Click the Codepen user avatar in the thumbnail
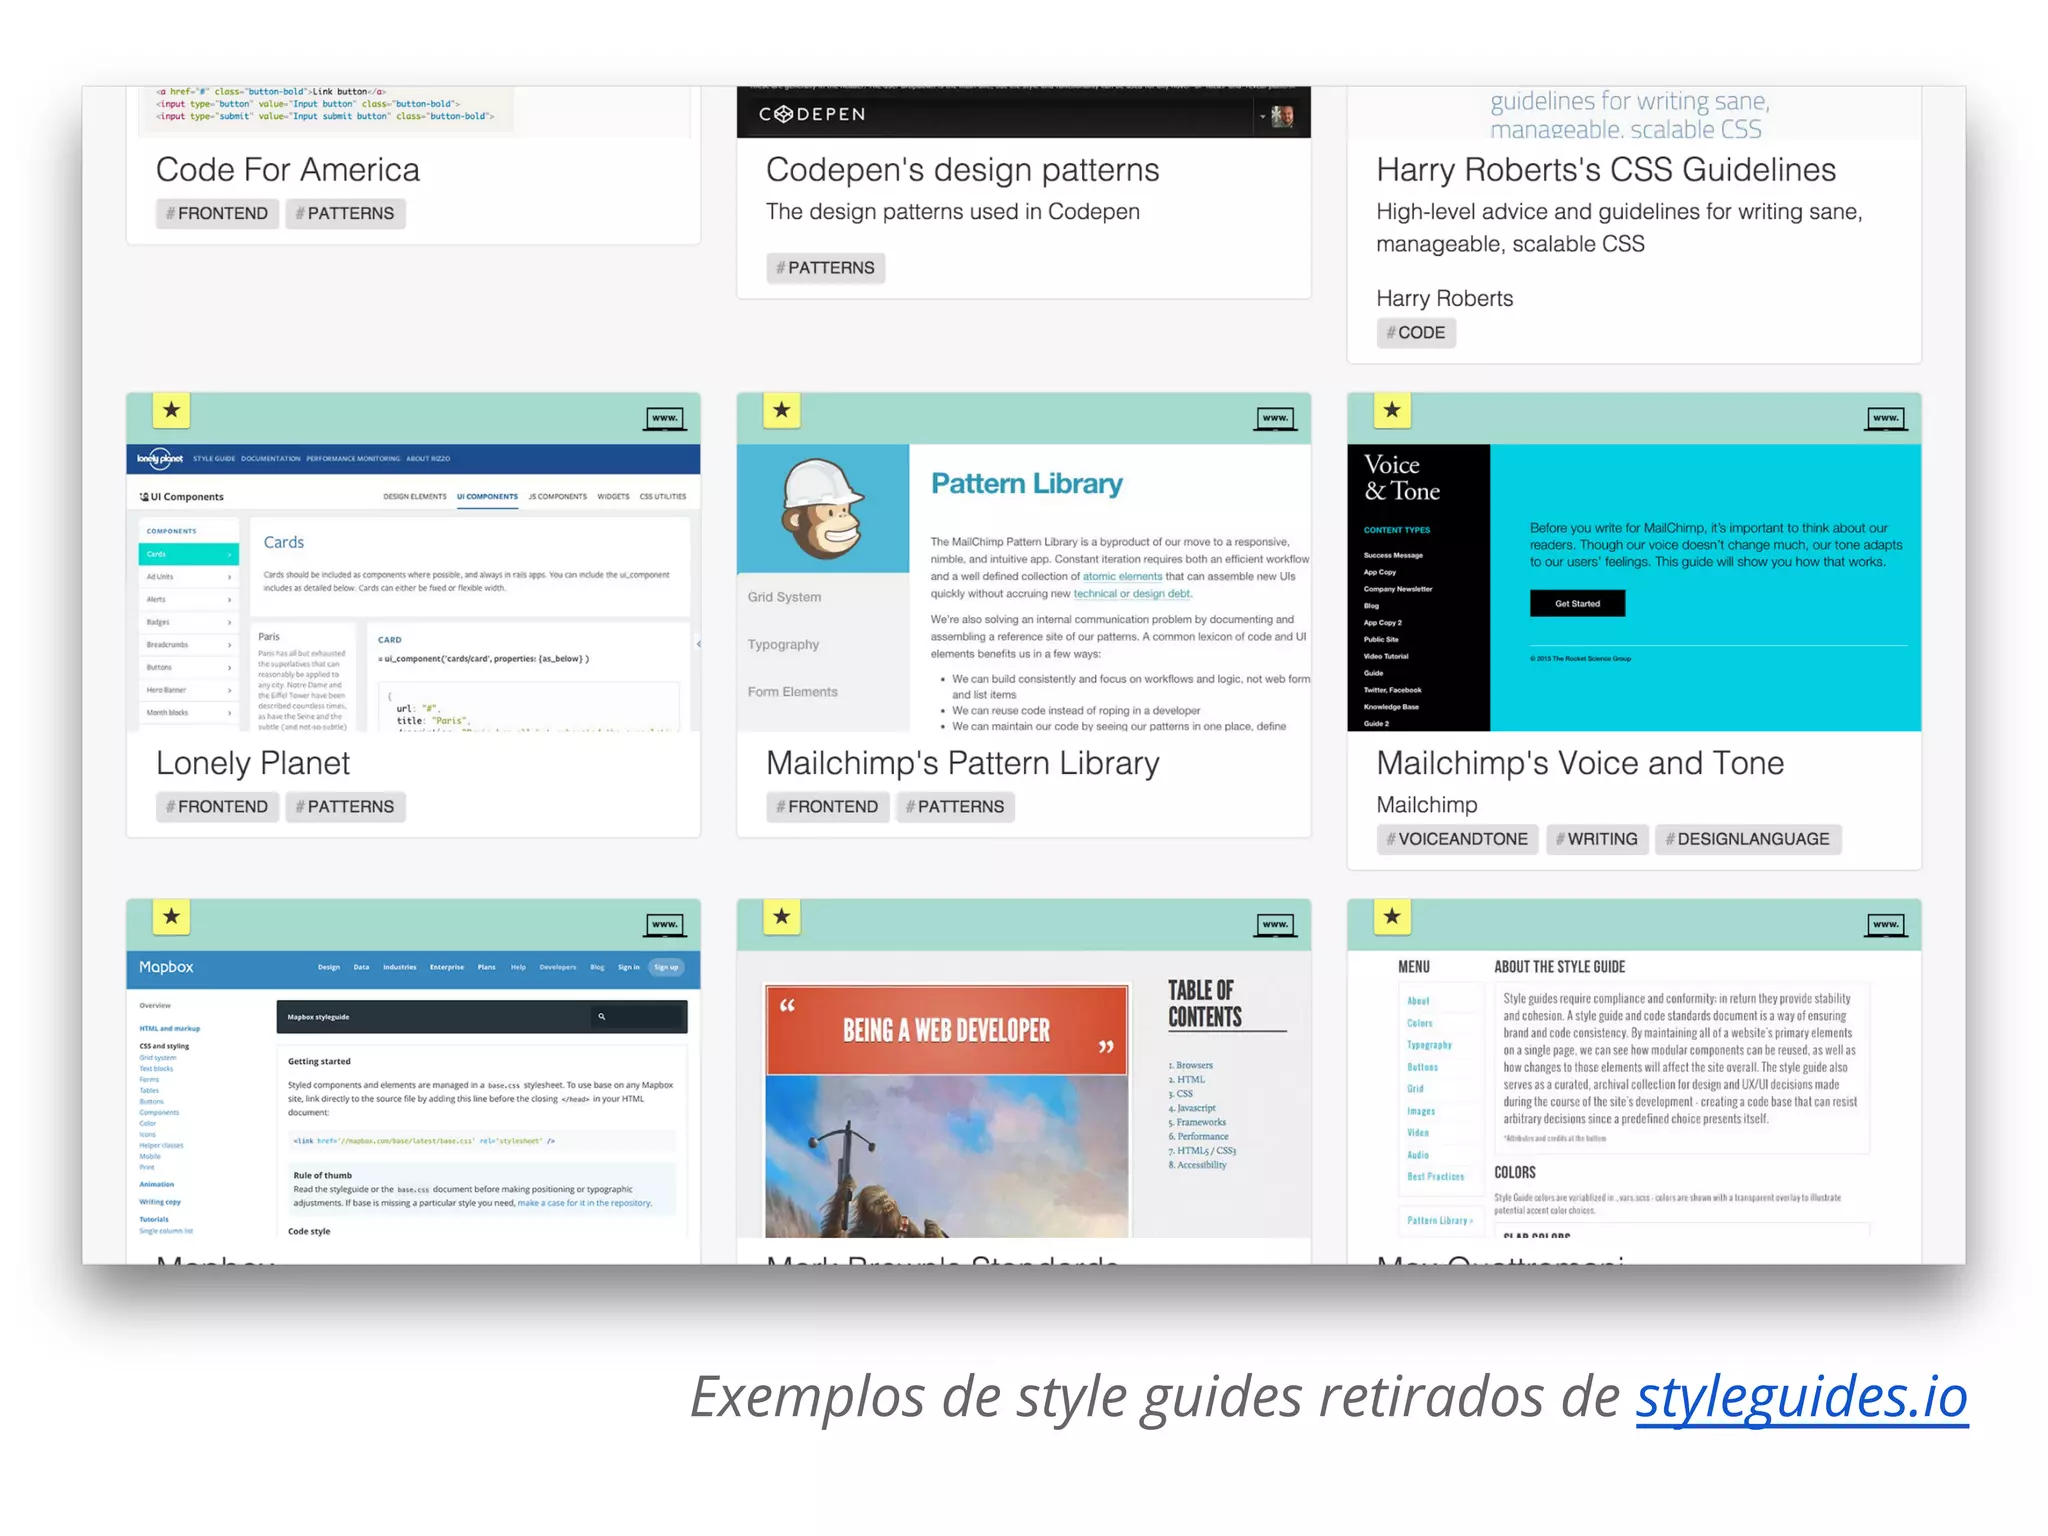 (1282, 116)
